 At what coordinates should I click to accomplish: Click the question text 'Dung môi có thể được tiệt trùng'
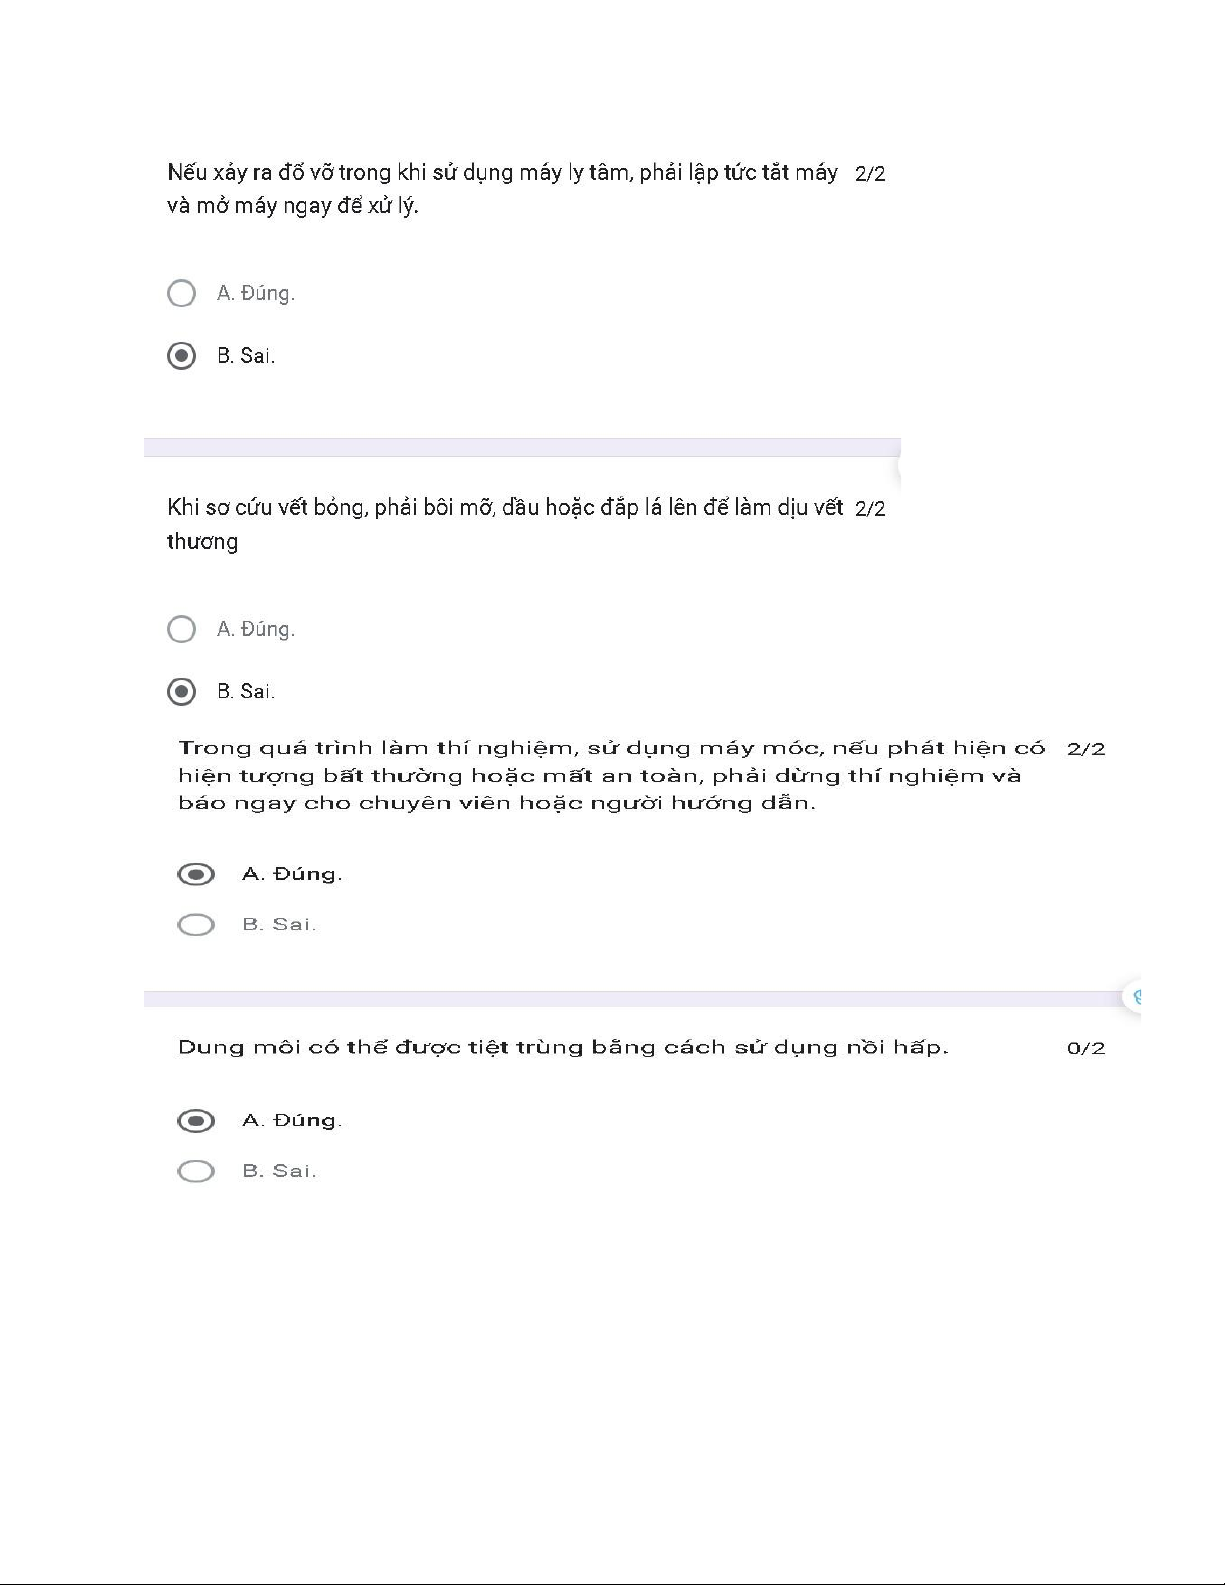tap(563, 1047)
